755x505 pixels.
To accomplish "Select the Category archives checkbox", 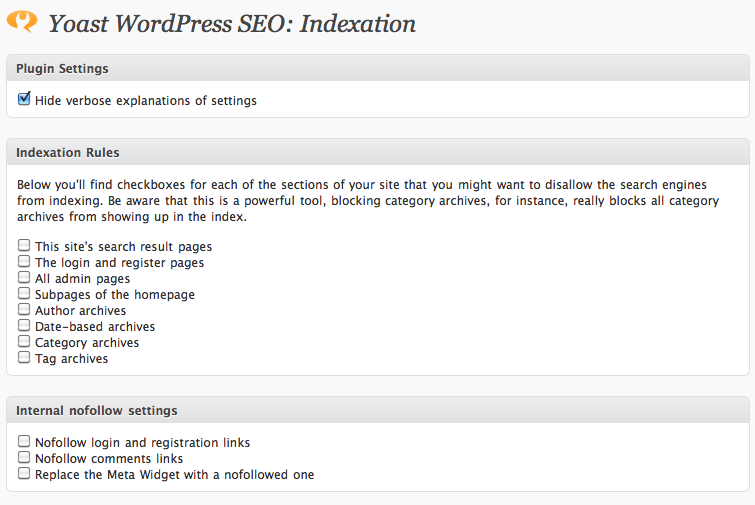I will coord(24,341).
